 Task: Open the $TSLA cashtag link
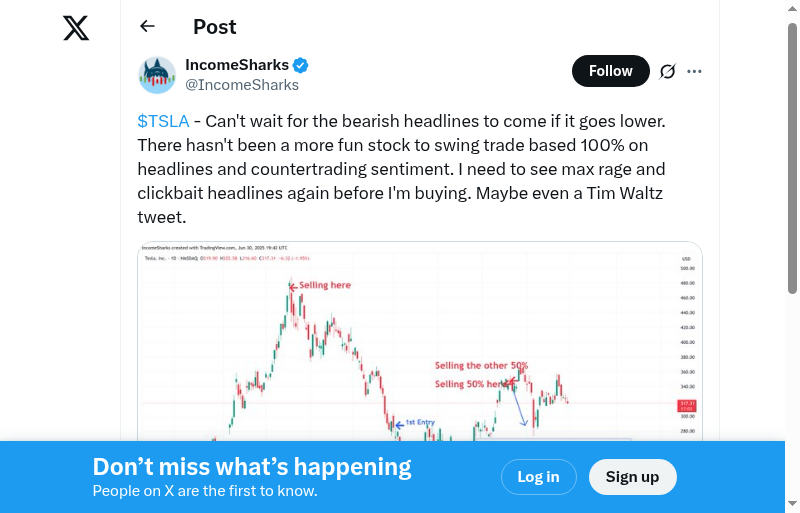pos(163,121)
